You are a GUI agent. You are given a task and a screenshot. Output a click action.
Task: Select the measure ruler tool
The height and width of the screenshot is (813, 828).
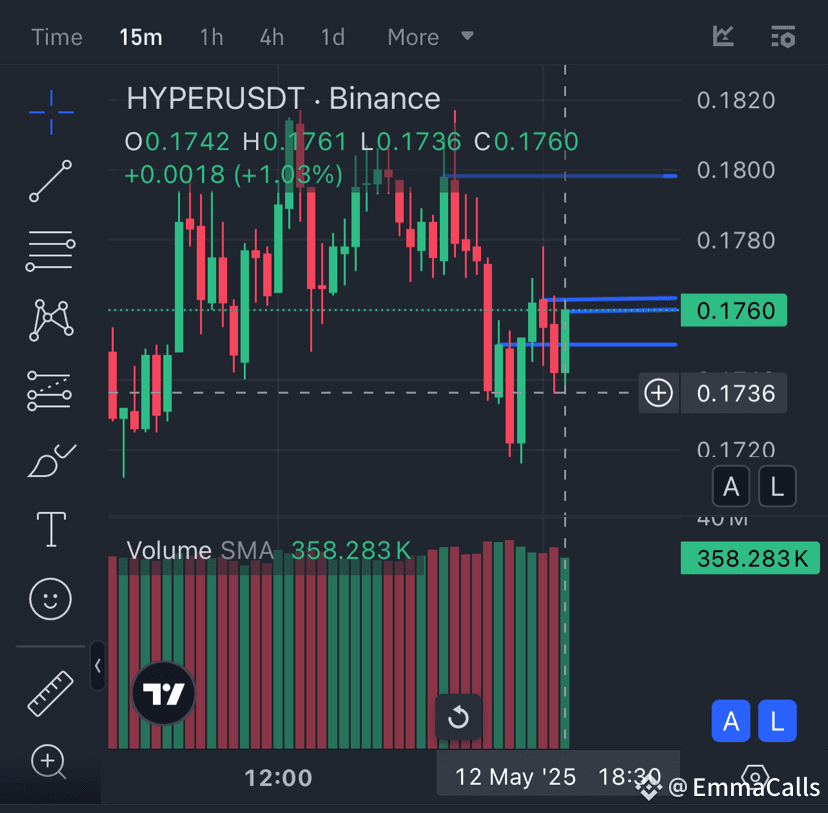coord(50,693)
